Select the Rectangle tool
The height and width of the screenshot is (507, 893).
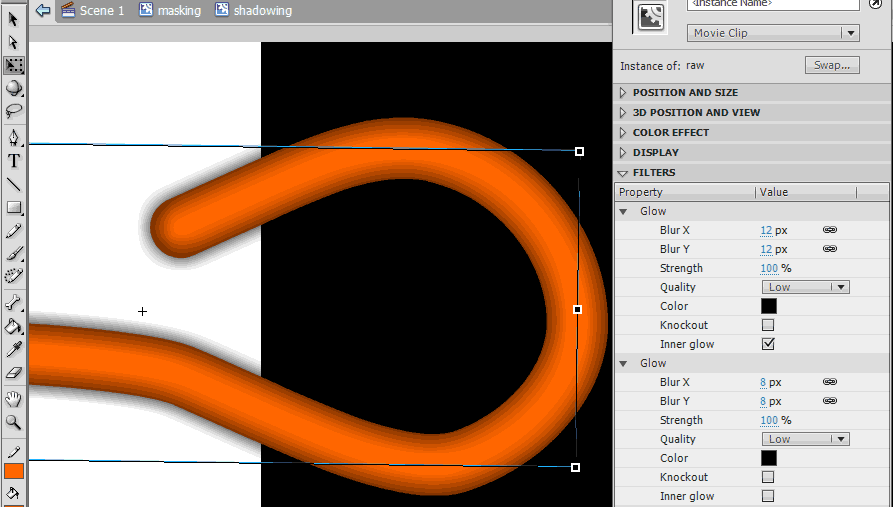coord(14,208)
